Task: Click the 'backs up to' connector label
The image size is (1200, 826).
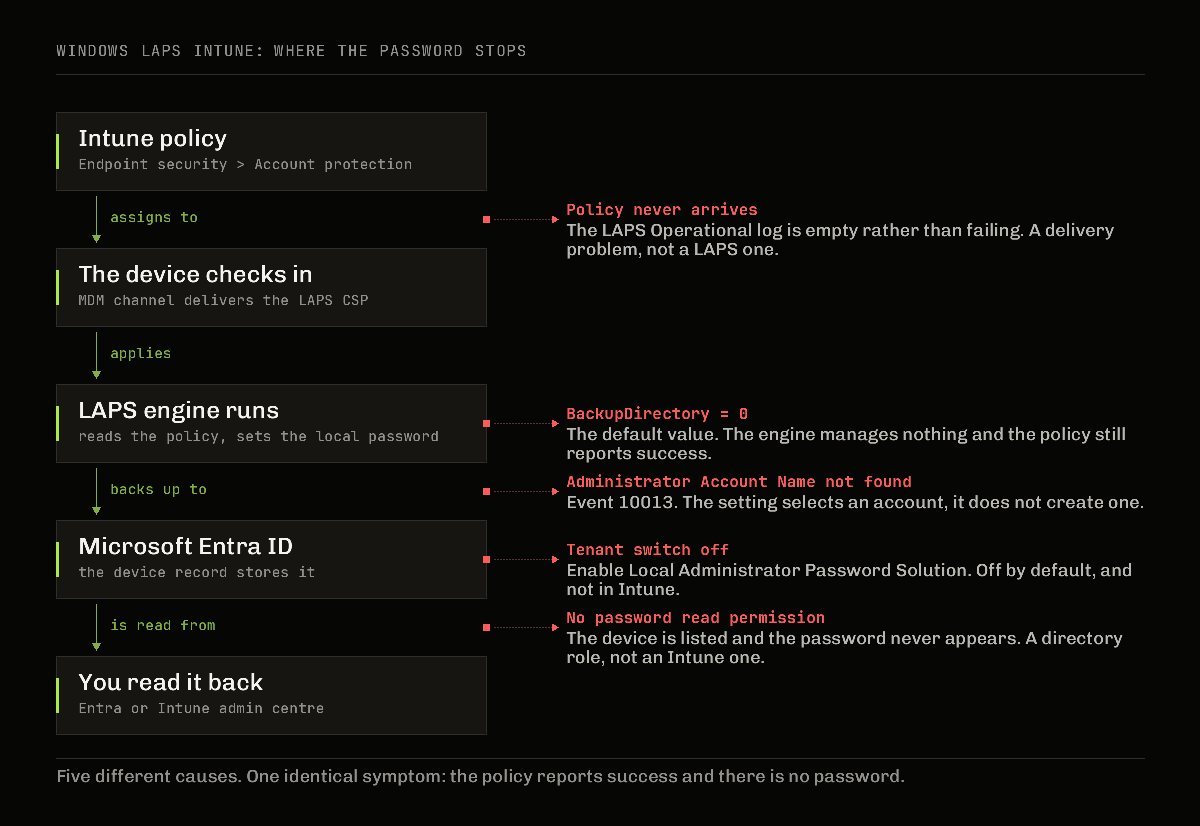Action: (158, 489)
